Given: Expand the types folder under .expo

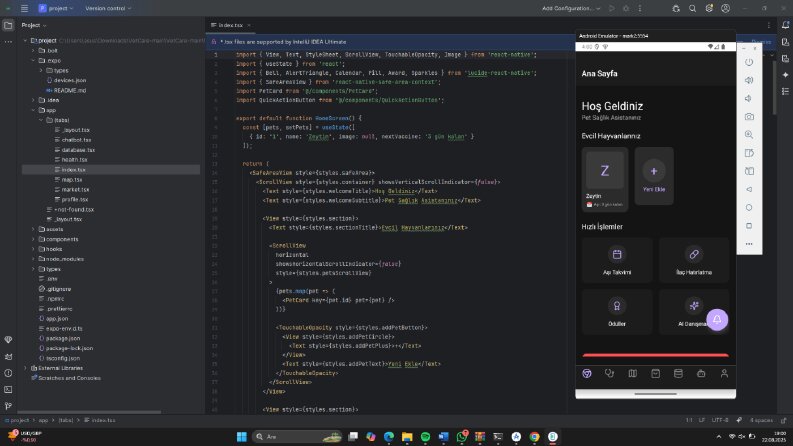Looking at the screenshot, I should 41,70.
